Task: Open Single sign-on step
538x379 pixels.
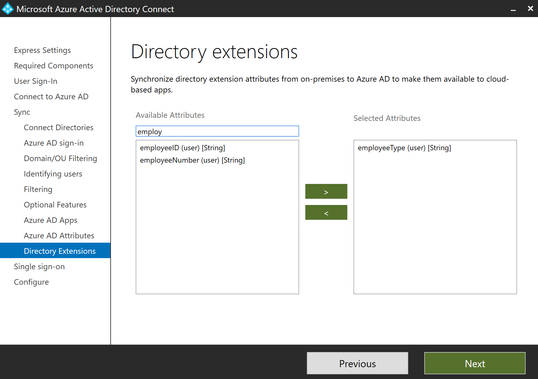Action: tap(39, 267)
